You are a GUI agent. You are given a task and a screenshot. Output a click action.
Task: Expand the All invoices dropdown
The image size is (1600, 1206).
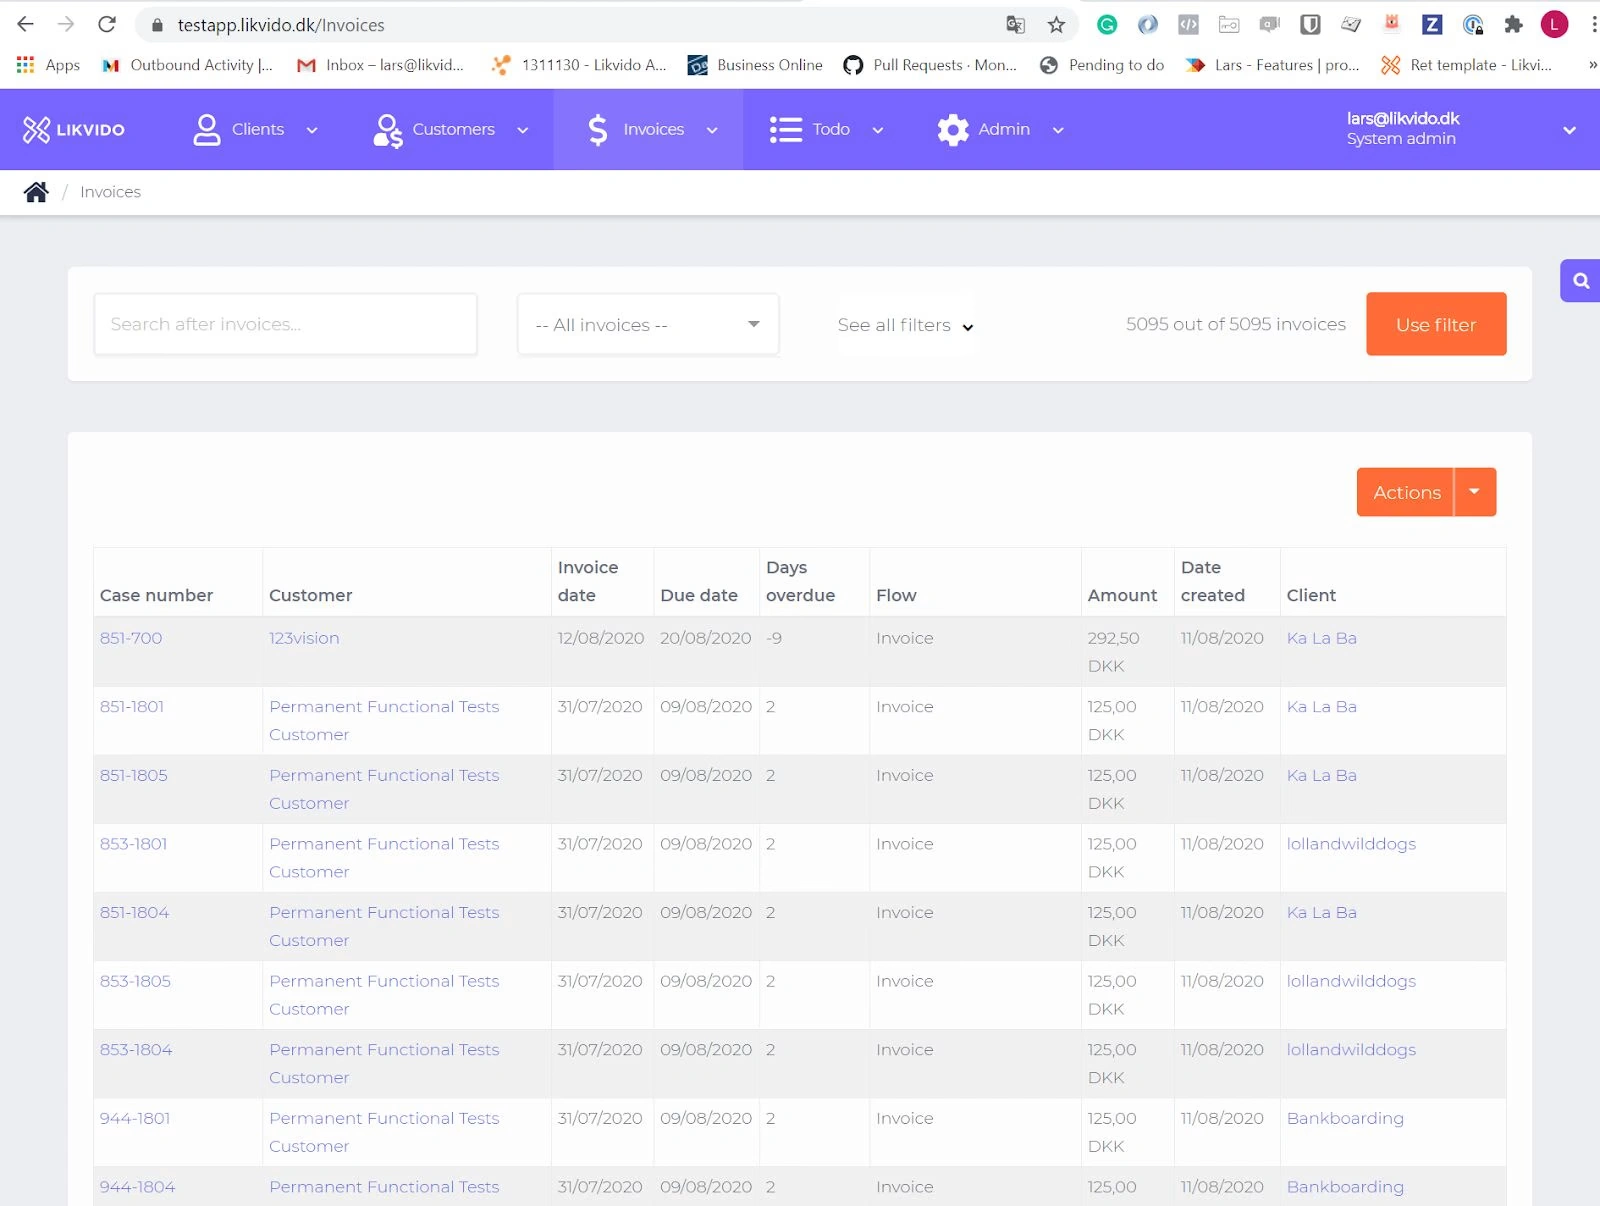[648, 325]
